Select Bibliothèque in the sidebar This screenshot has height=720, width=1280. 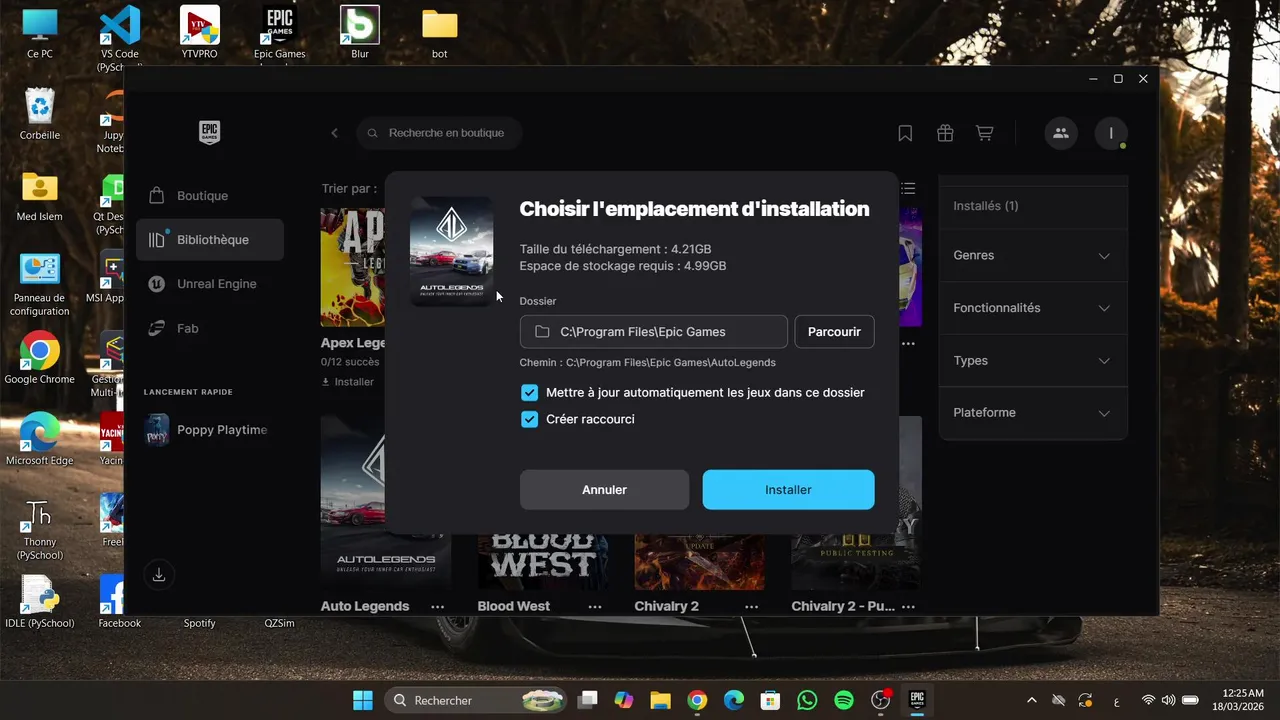point(210,240)
